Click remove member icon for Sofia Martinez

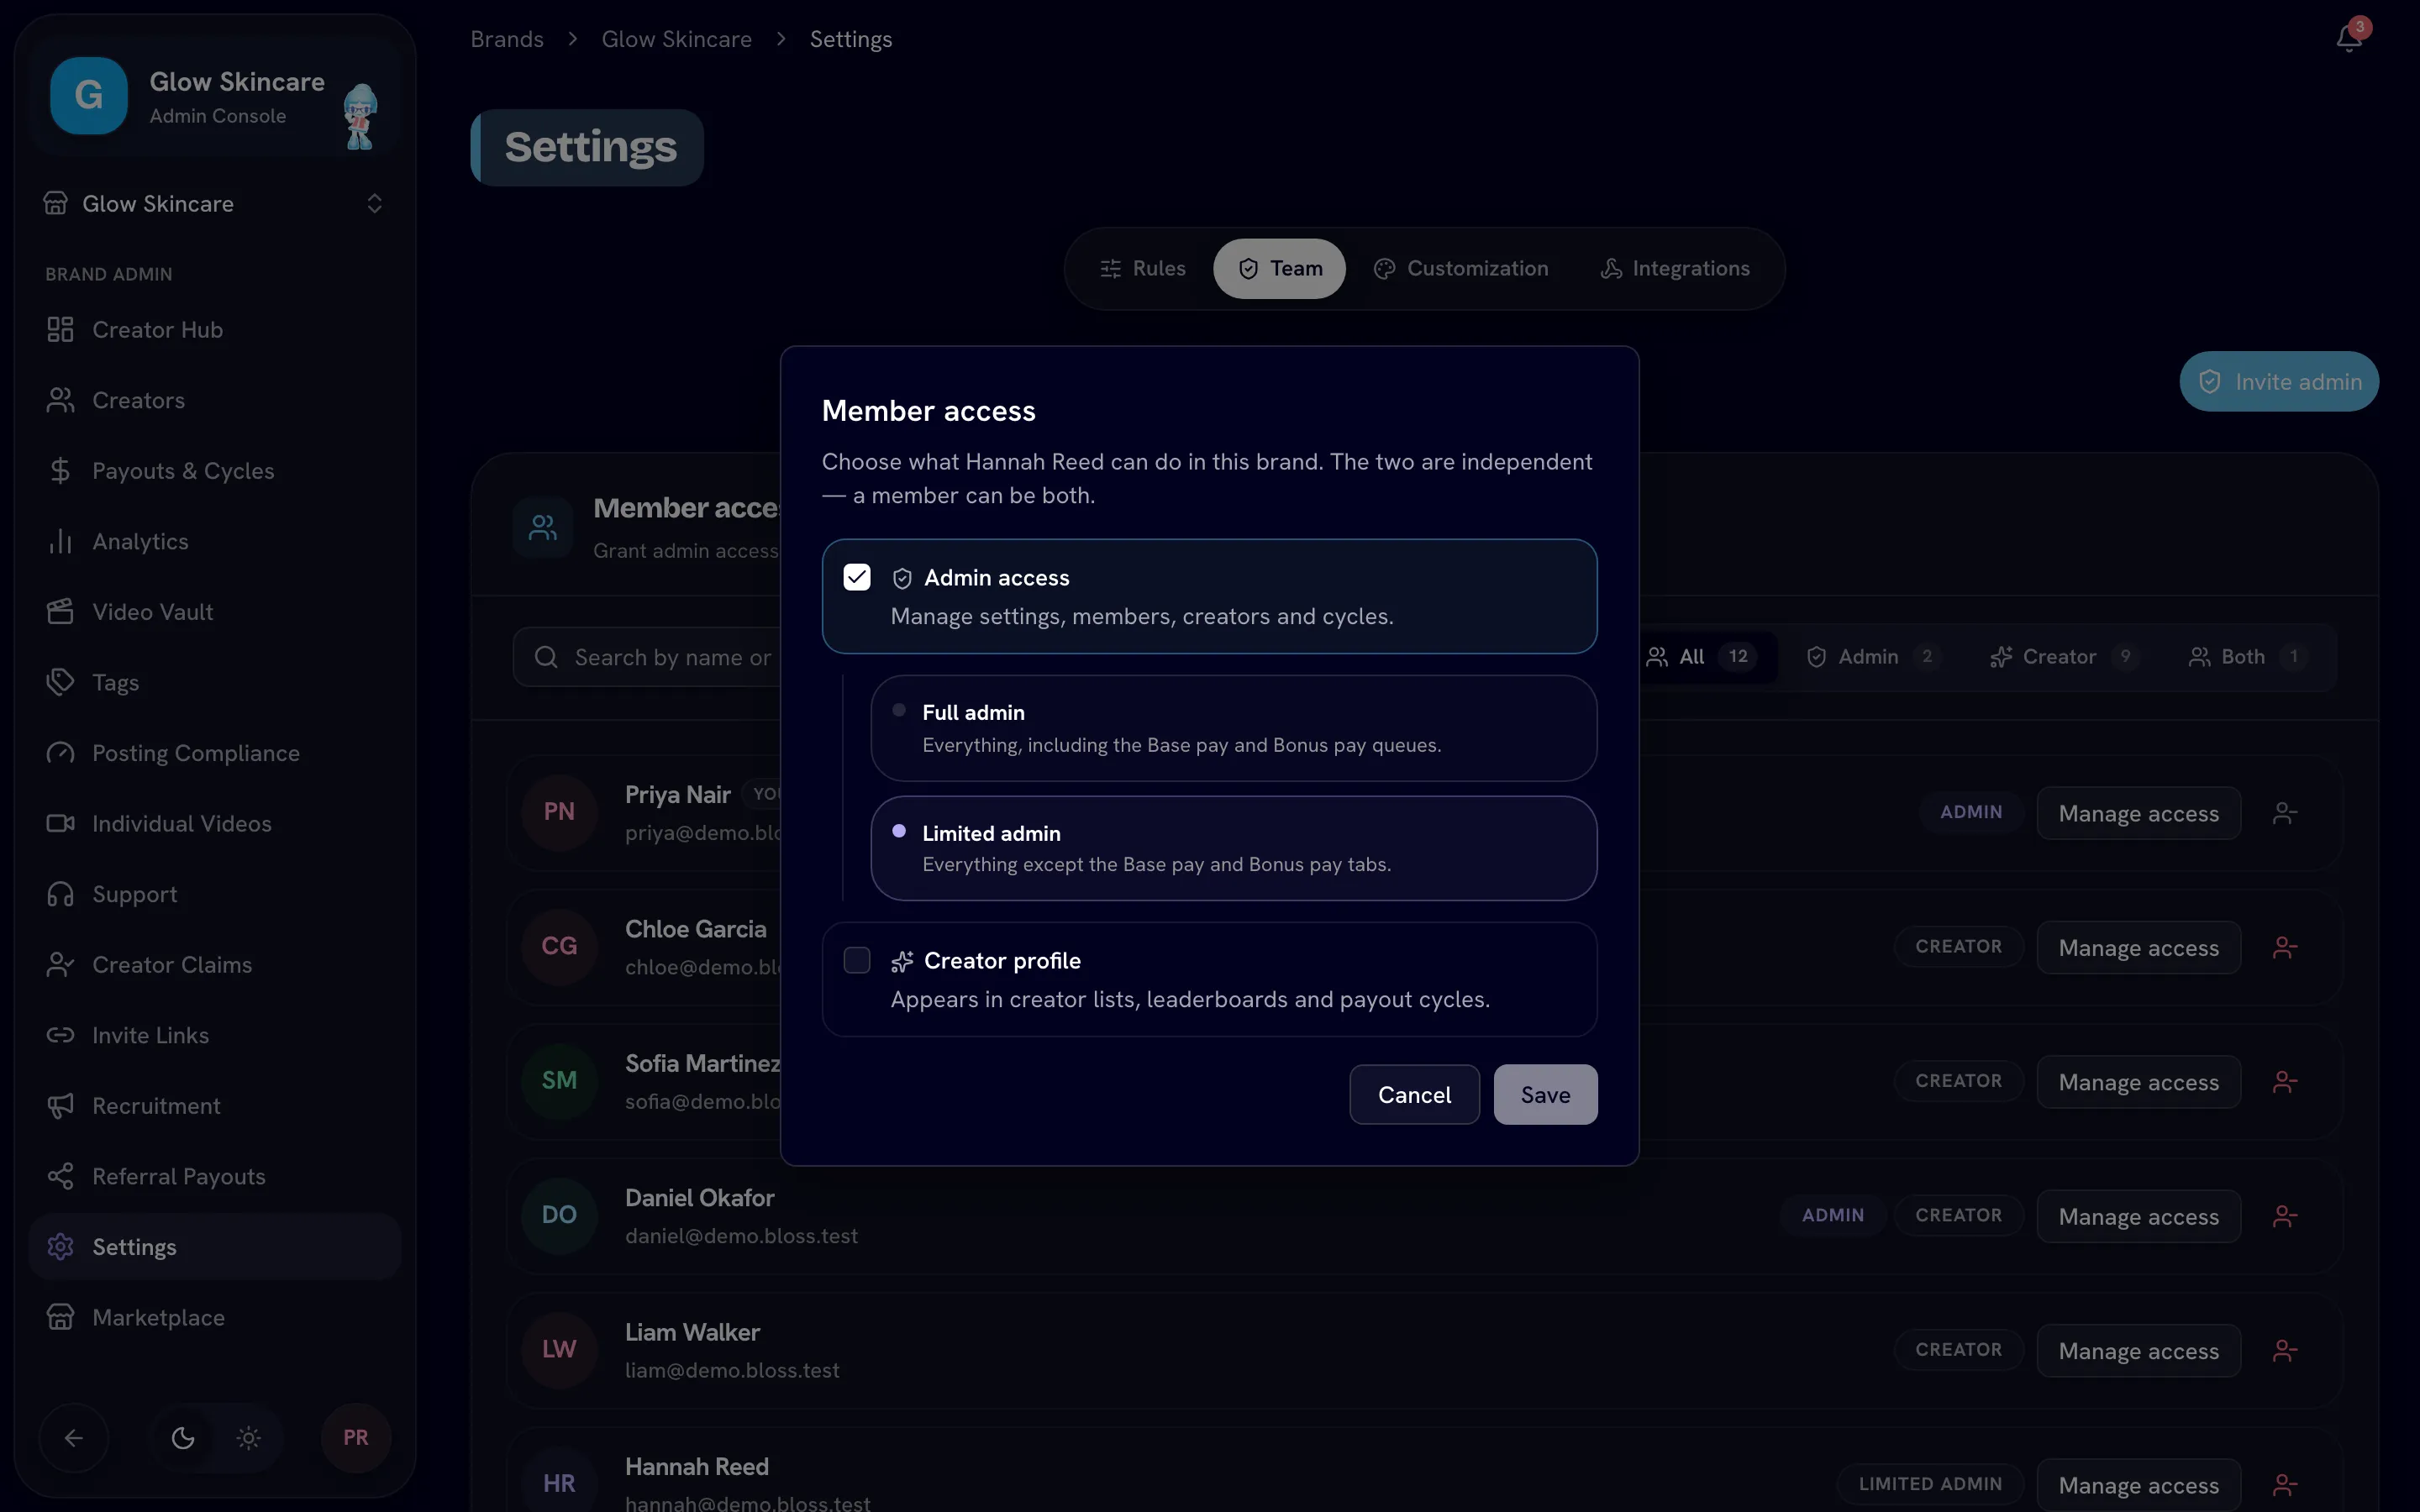[2285, 1082]
